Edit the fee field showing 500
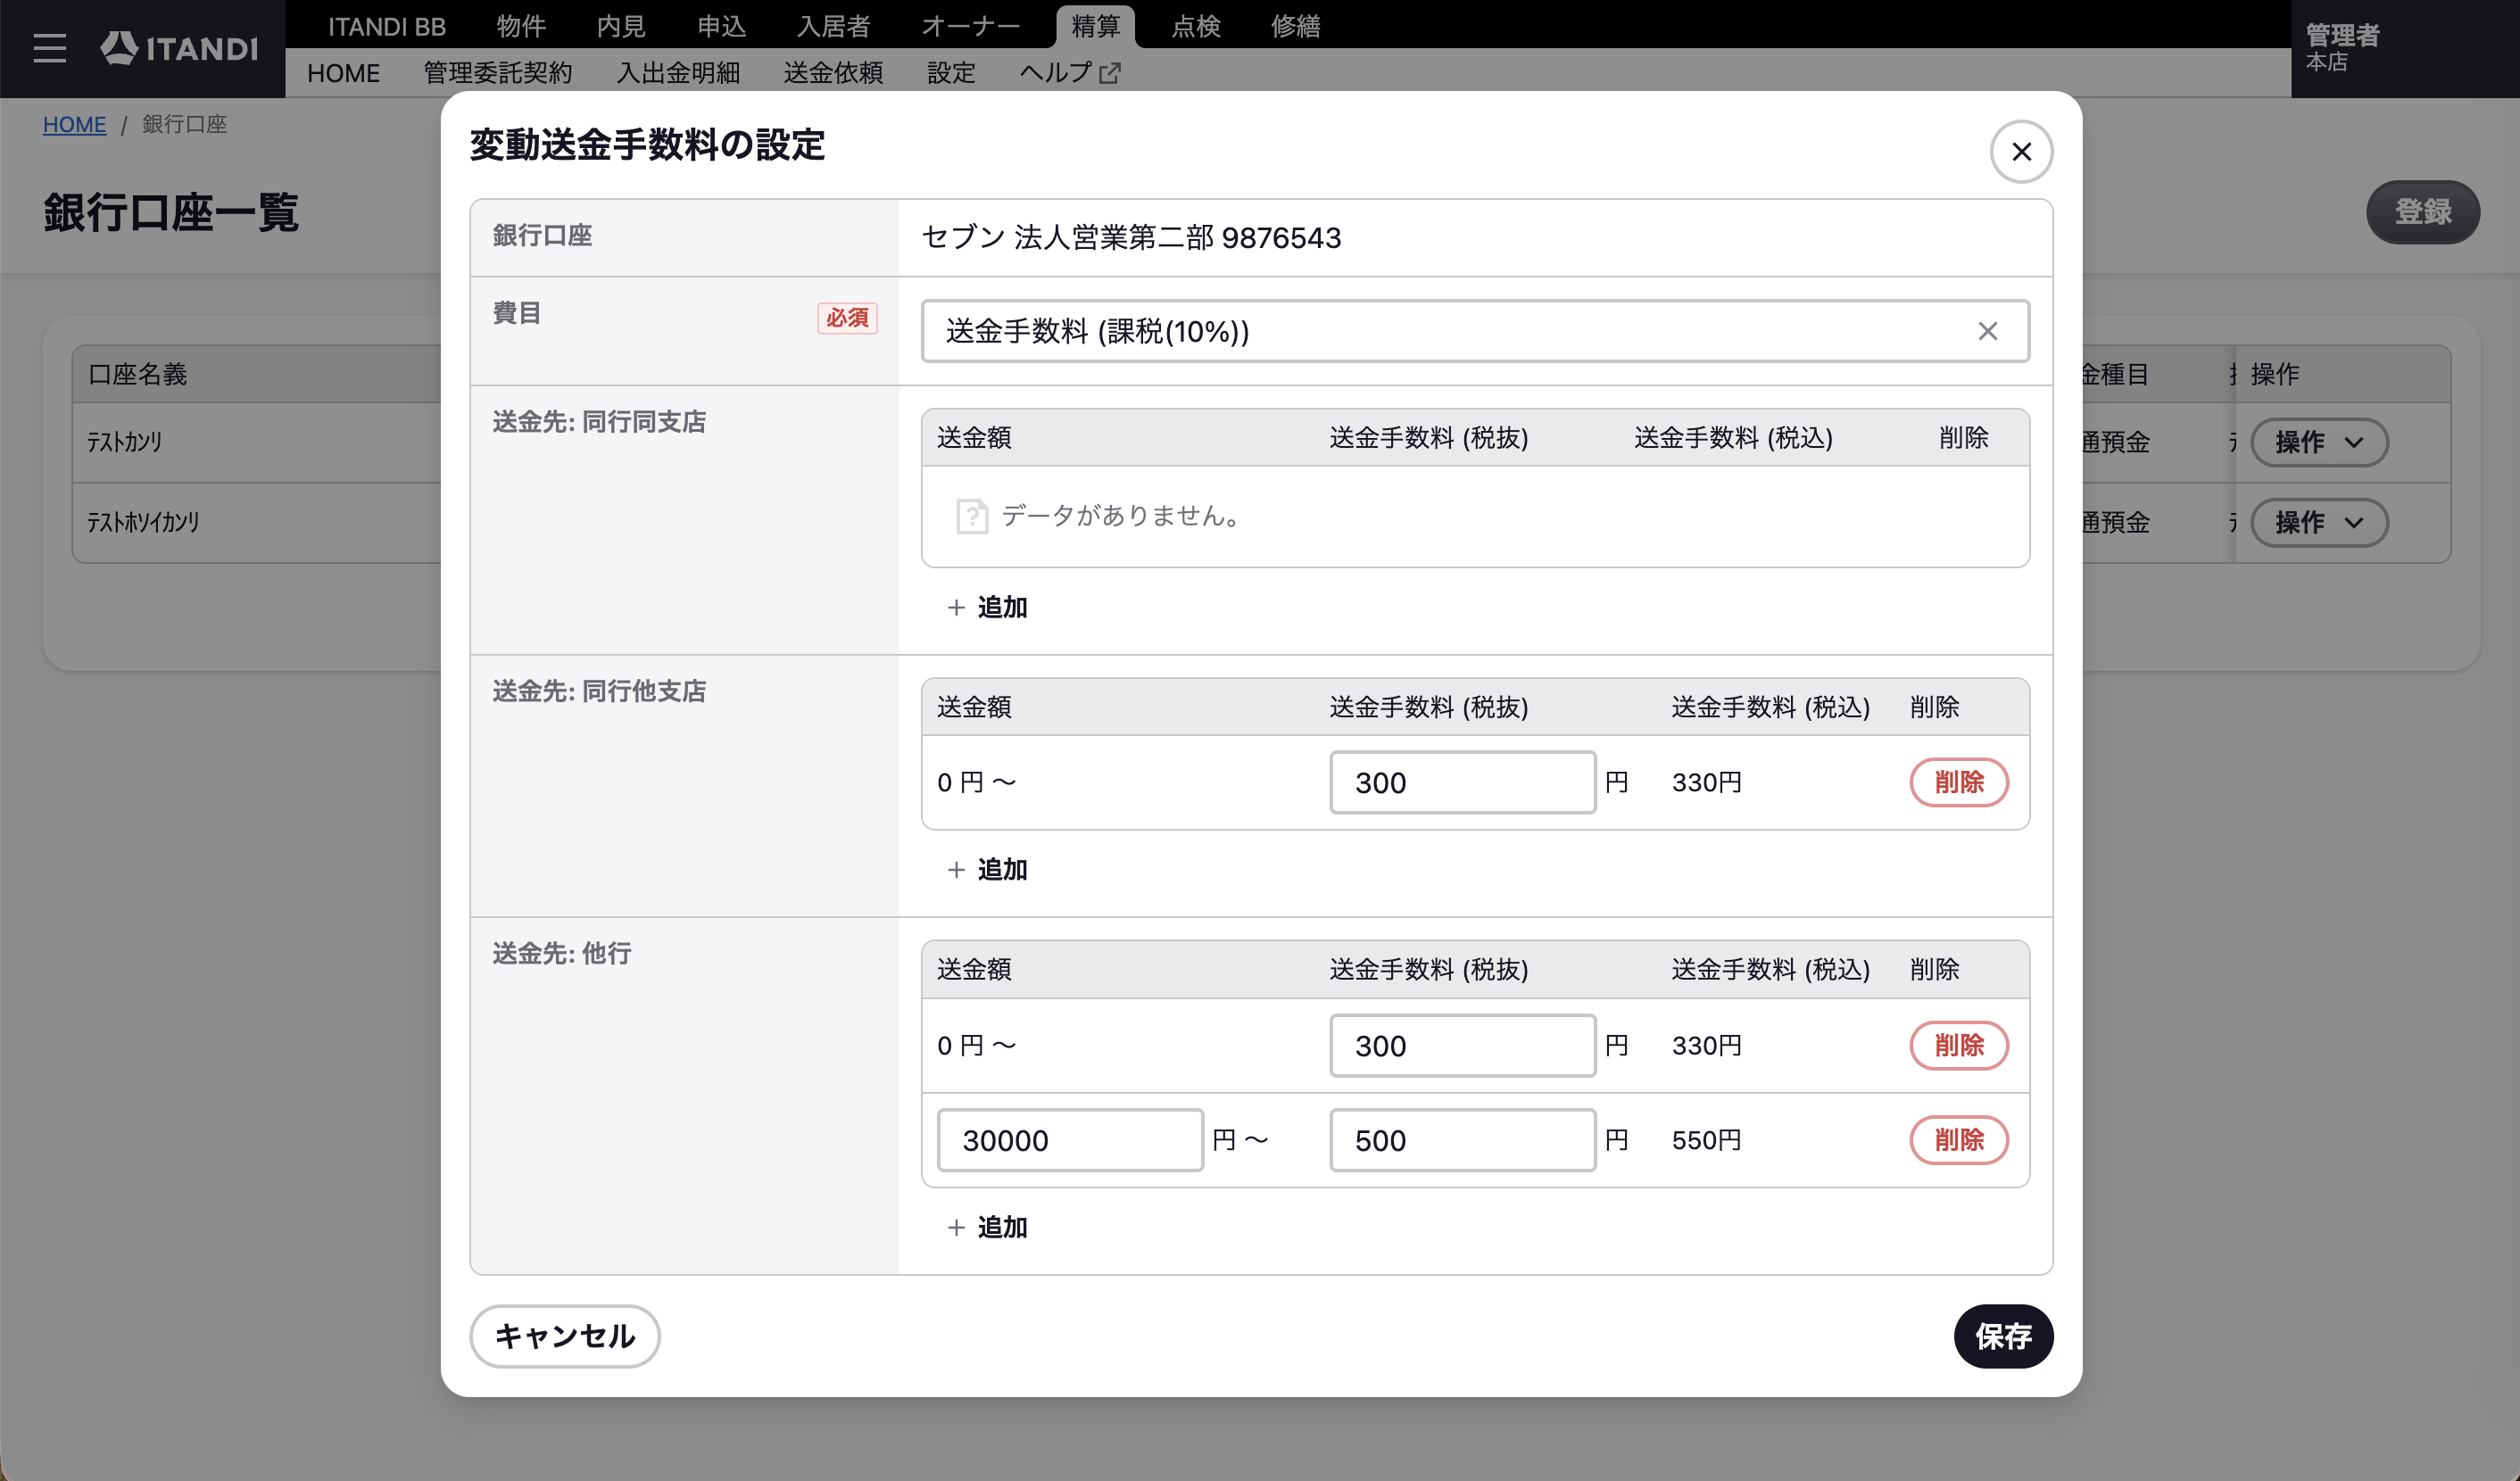The width and height of the screenshot is (2520, 1481). (x=1462, y=1140)
